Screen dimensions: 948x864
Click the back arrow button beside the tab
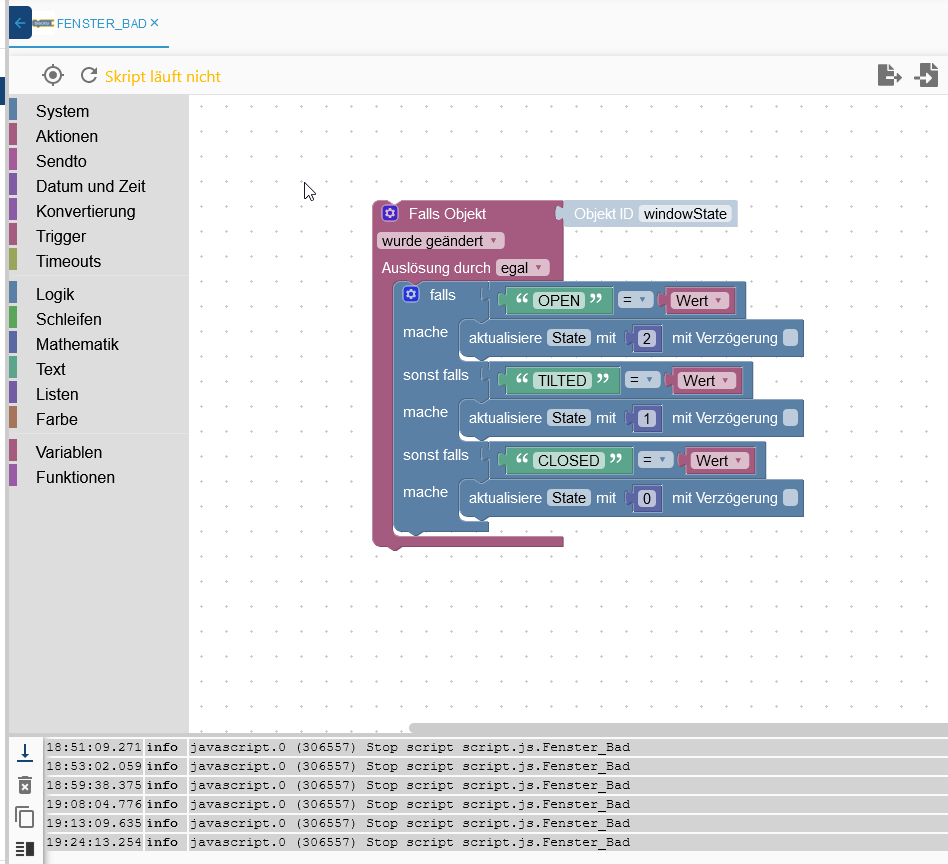click(x=20, y=22)
